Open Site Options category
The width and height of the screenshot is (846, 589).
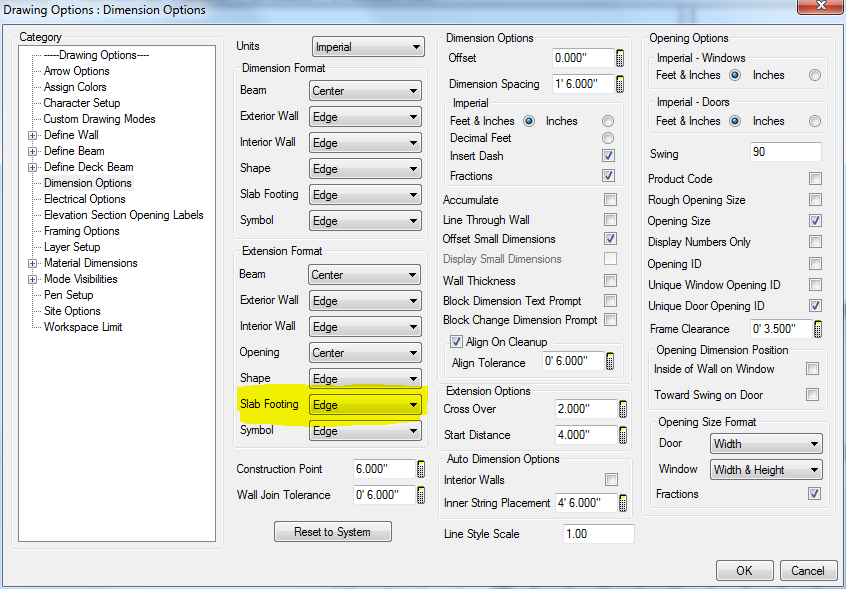[72, 311]
